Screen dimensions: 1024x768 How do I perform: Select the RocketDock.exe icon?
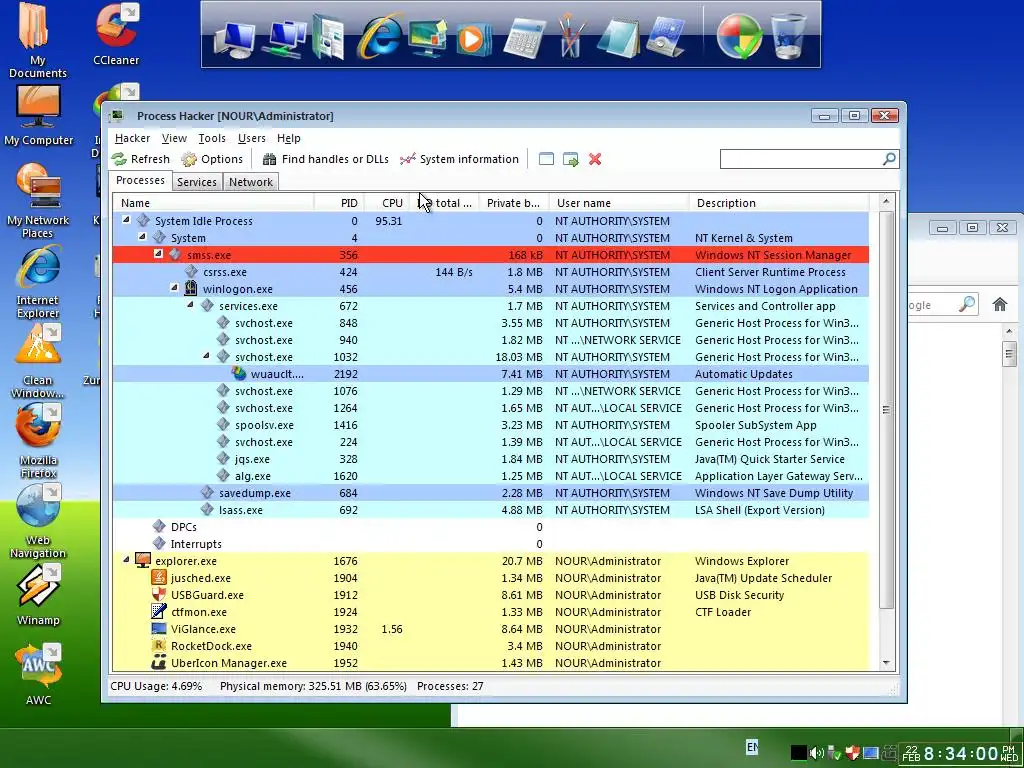click(x=159, y=645)
